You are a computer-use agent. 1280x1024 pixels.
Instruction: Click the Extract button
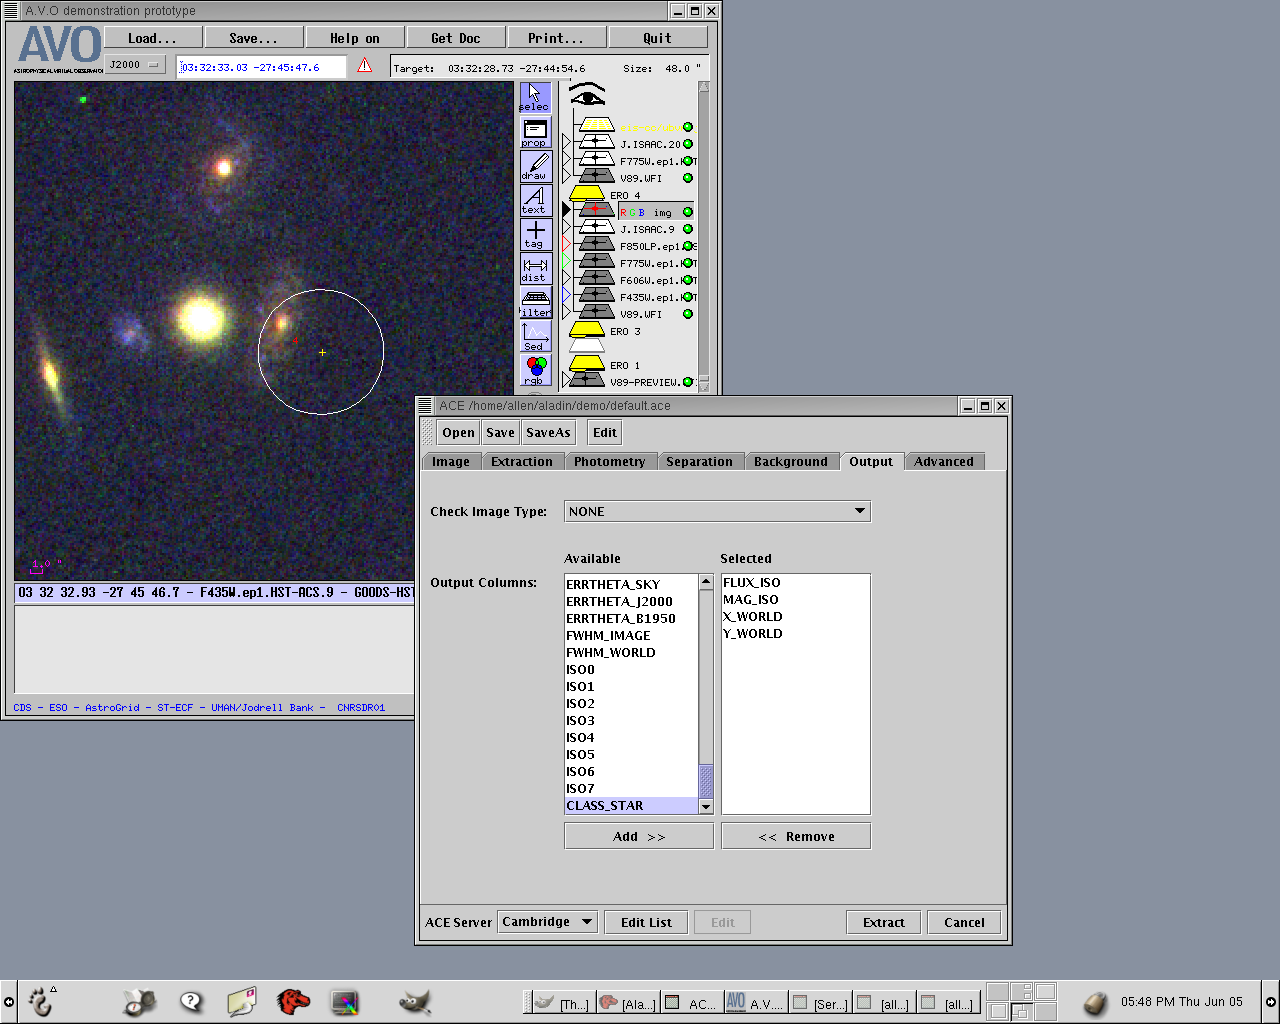883,922
